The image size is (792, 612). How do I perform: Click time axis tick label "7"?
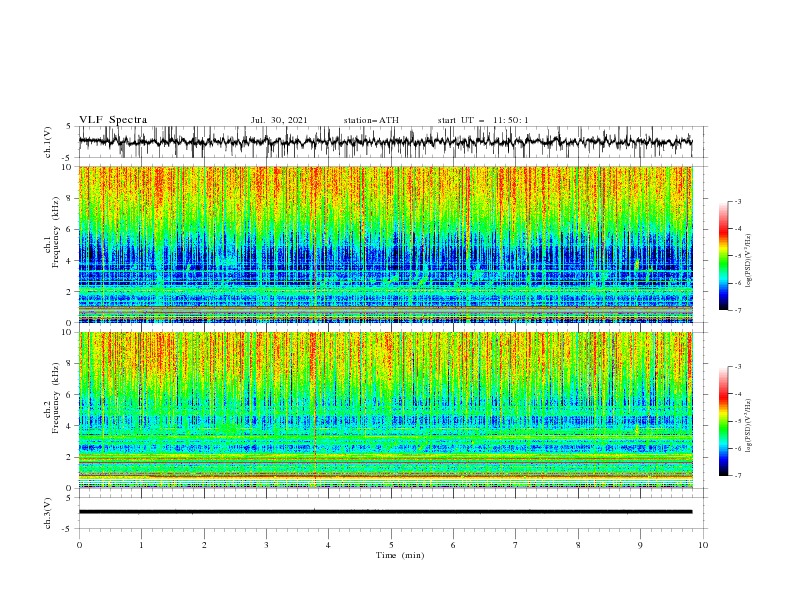[516, 545]
